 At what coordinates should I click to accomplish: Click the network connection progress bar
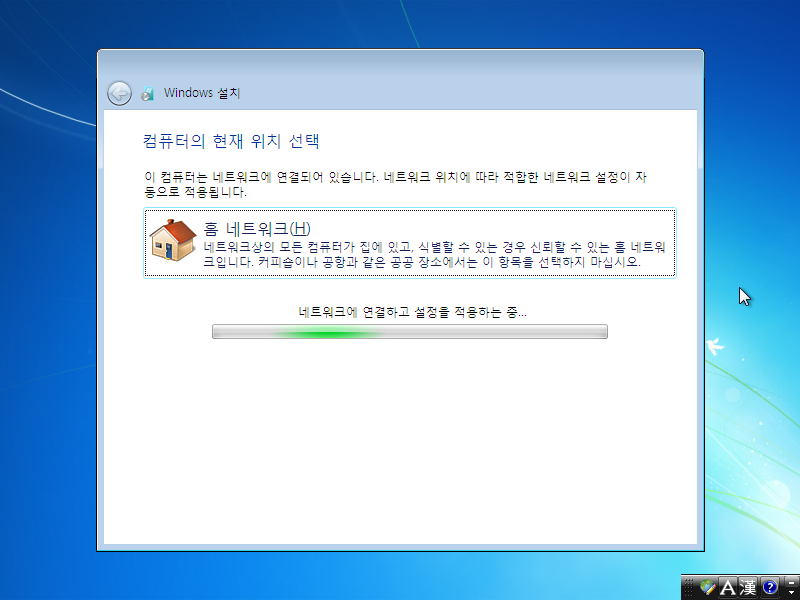(x=410, y=332)
